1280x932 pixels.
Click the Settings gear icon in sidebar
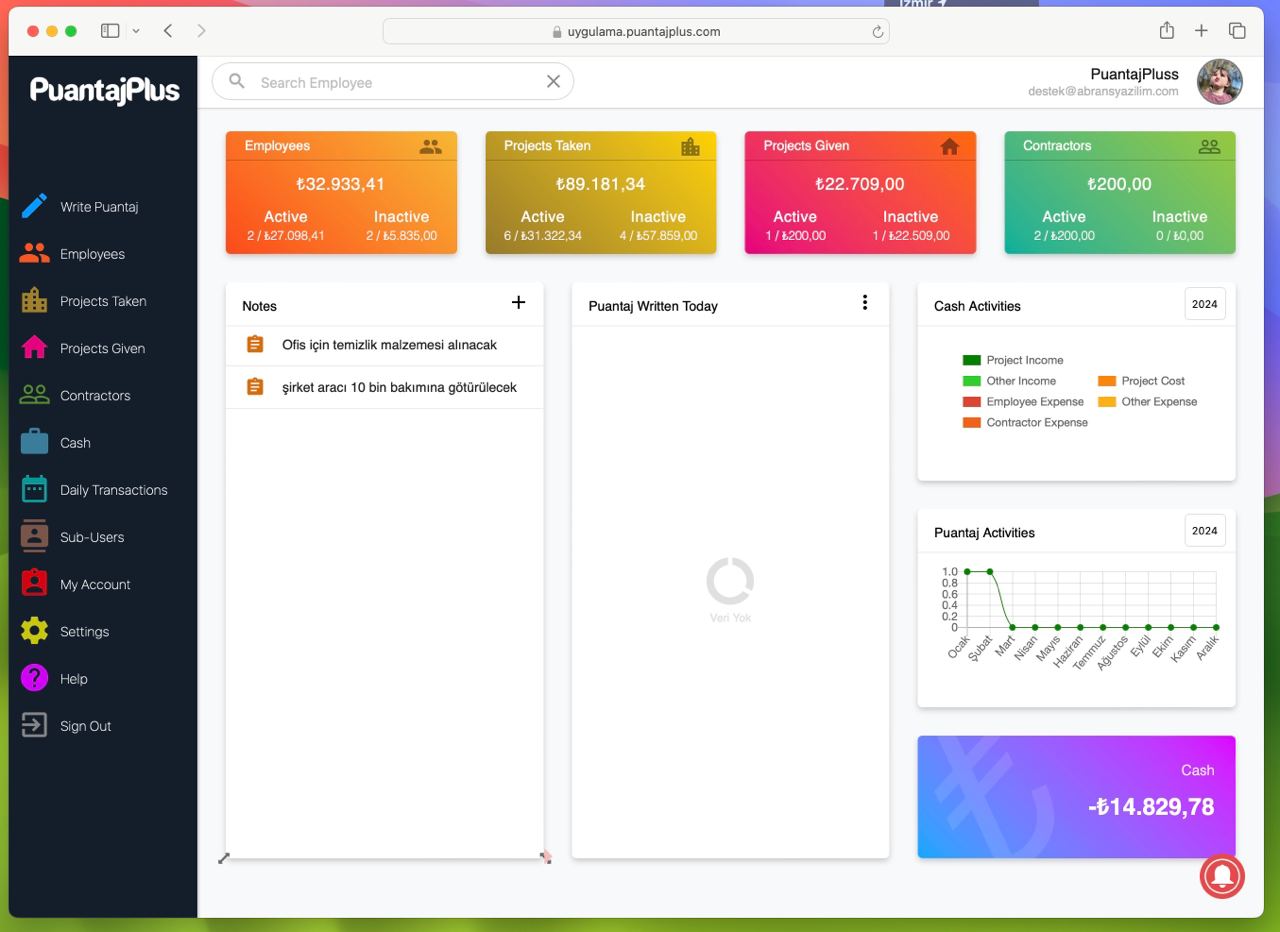(34, 631)
